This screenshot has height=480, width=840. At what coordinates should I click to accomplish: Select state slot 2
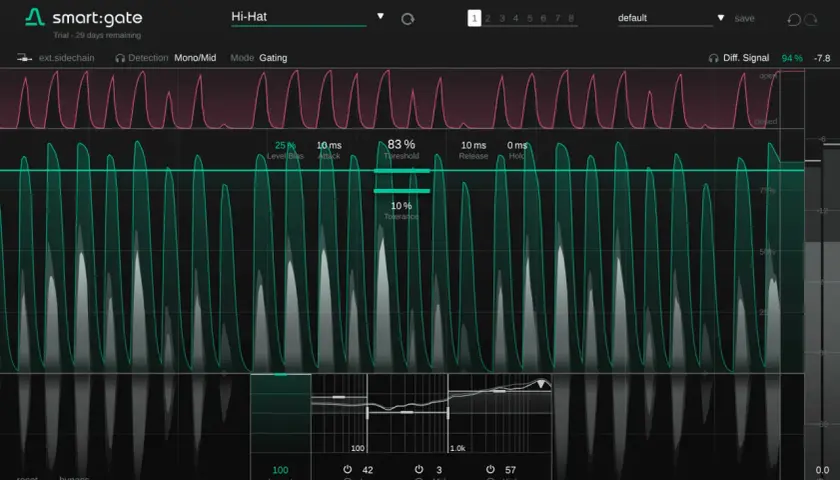coord(488,18)
